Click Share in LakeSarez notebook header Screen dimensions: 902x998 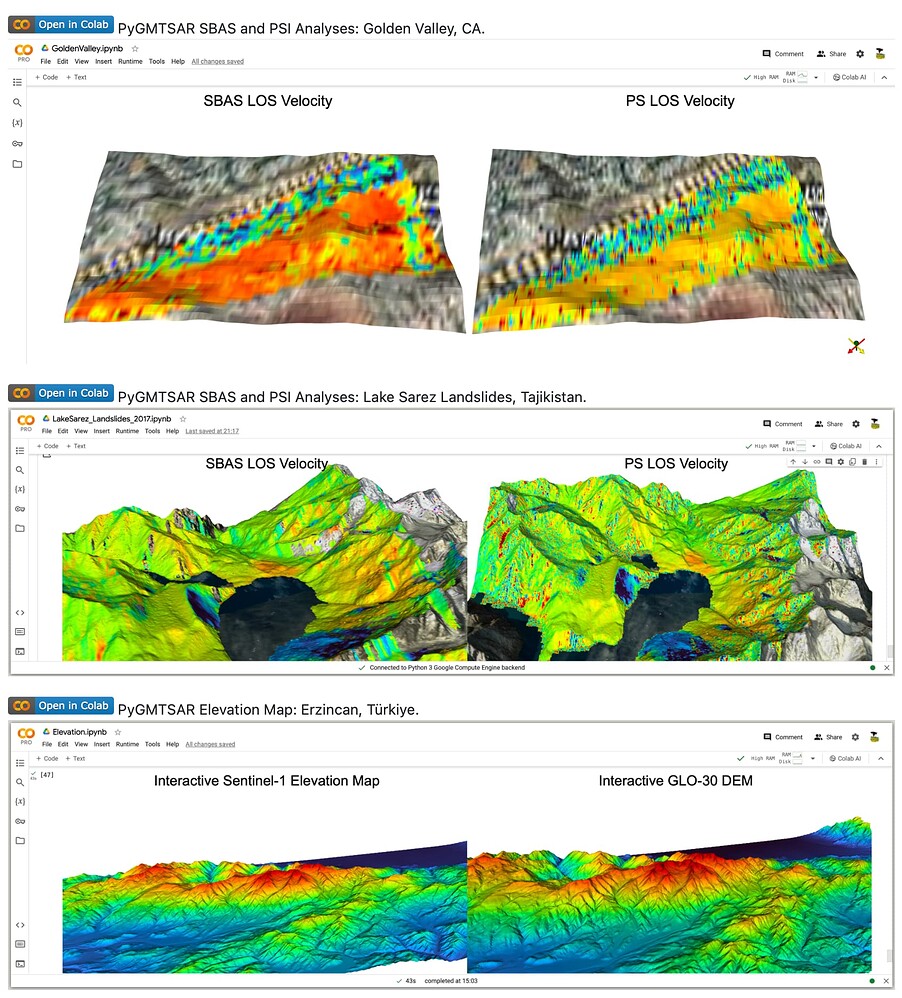tap(830, 424)
